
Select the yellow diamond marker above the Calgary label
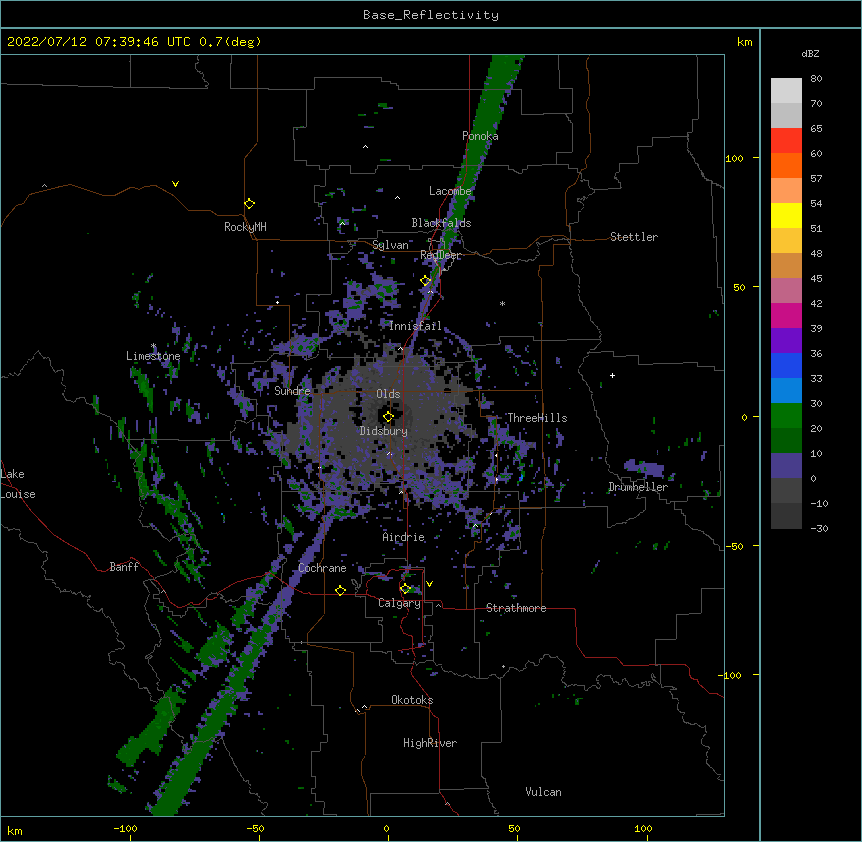click(x=405, y=589)
